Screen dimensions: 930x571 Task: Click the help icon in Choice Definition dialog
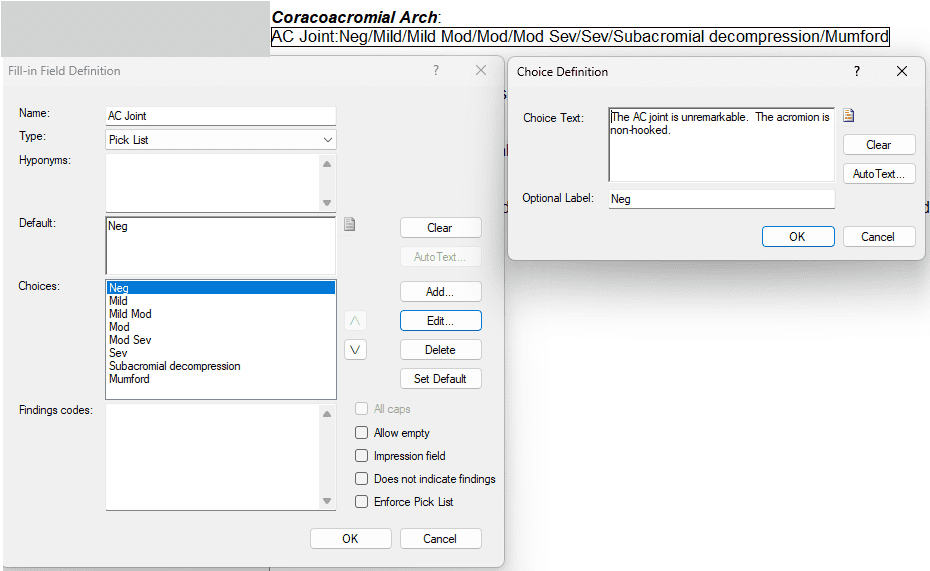tap(857, 71)
